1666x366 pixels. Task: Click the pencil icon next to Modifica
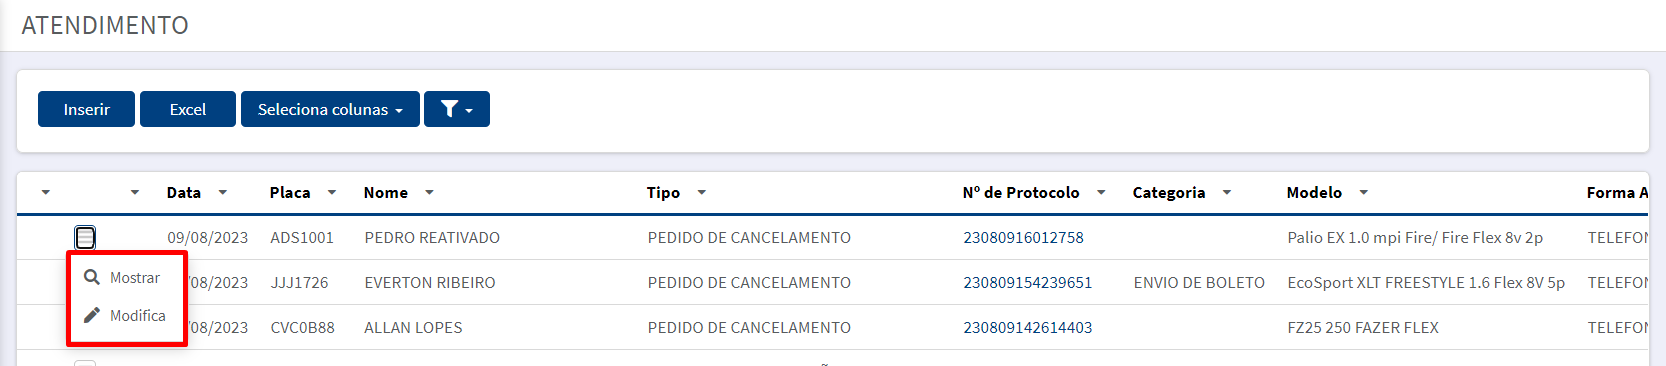92,315
